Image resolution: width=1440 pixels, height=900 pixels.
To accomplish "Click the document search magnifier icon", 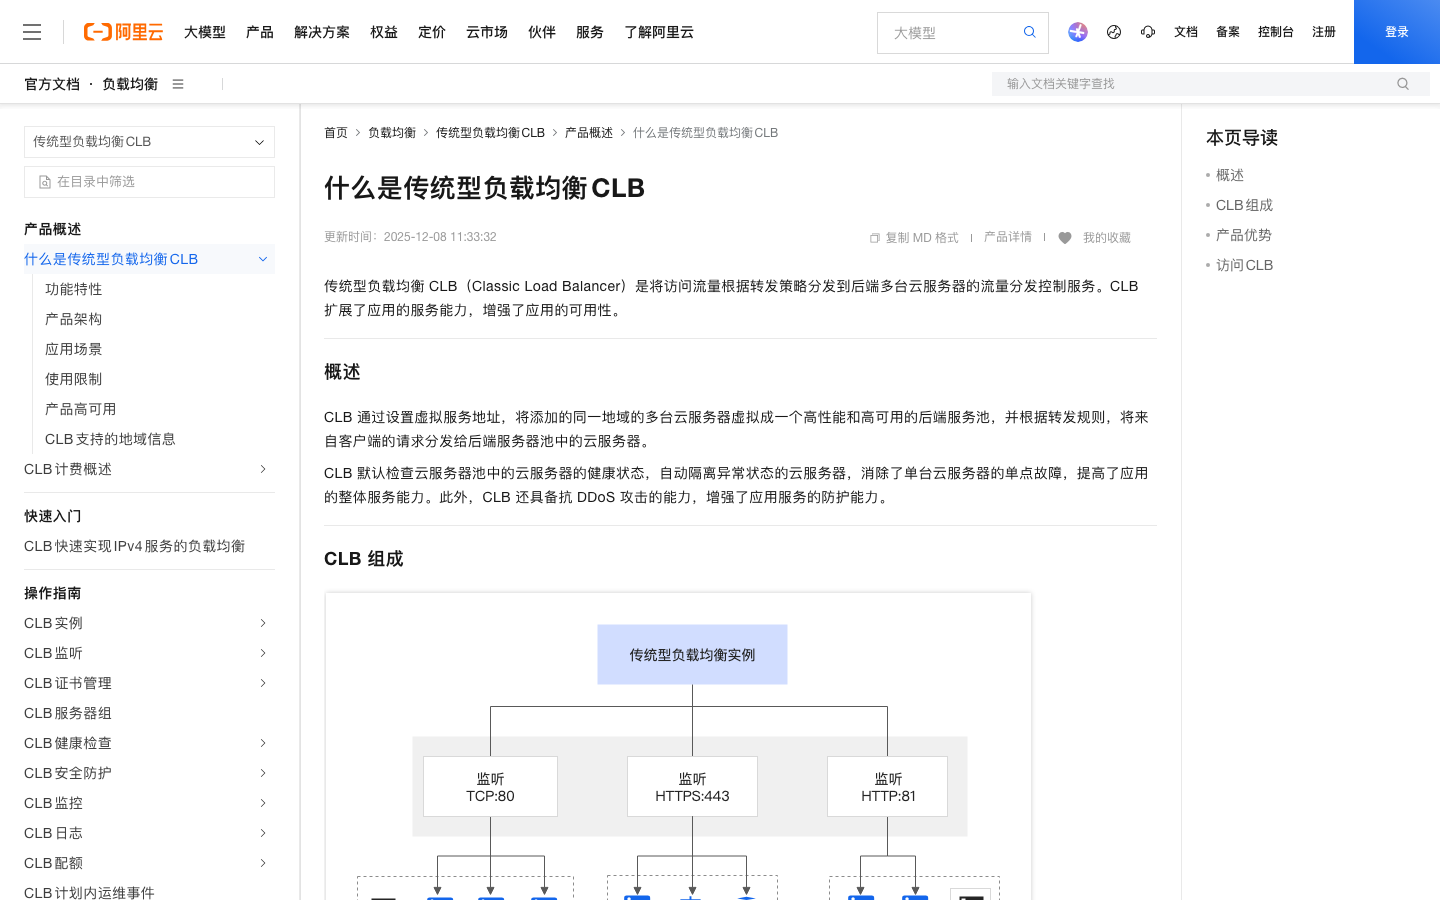I will pyautogui.click(x=1403, y=84).
